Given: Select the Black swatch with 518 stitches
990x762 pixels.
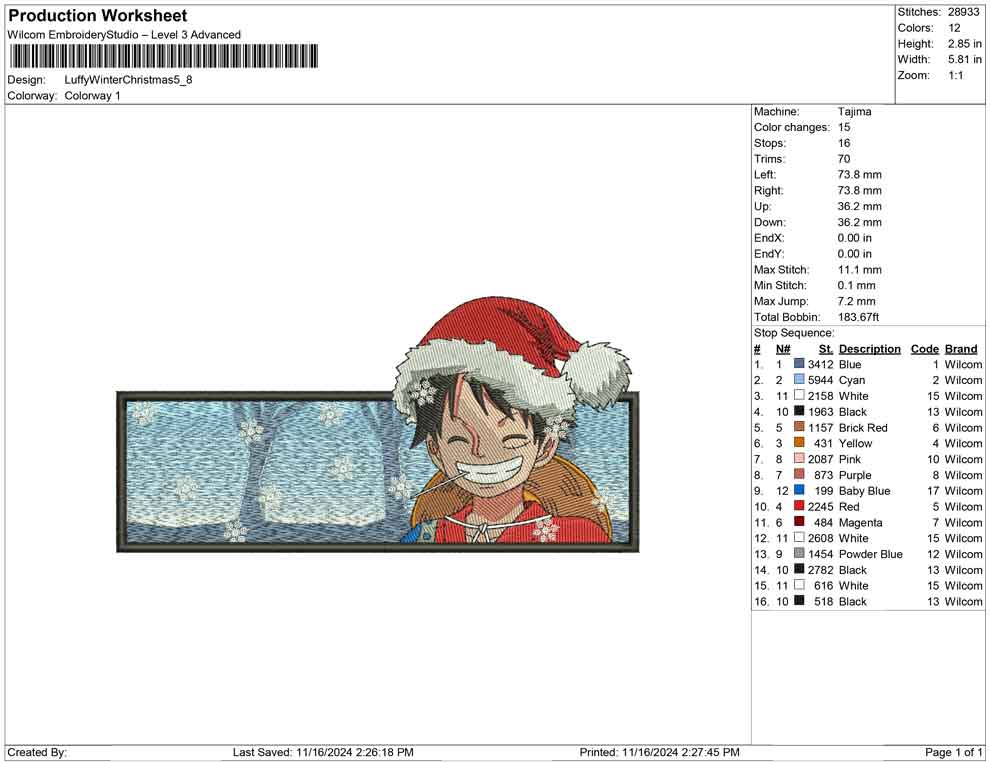Looking at the screenshot, I should pyautogui.click(x=799, y=600).
